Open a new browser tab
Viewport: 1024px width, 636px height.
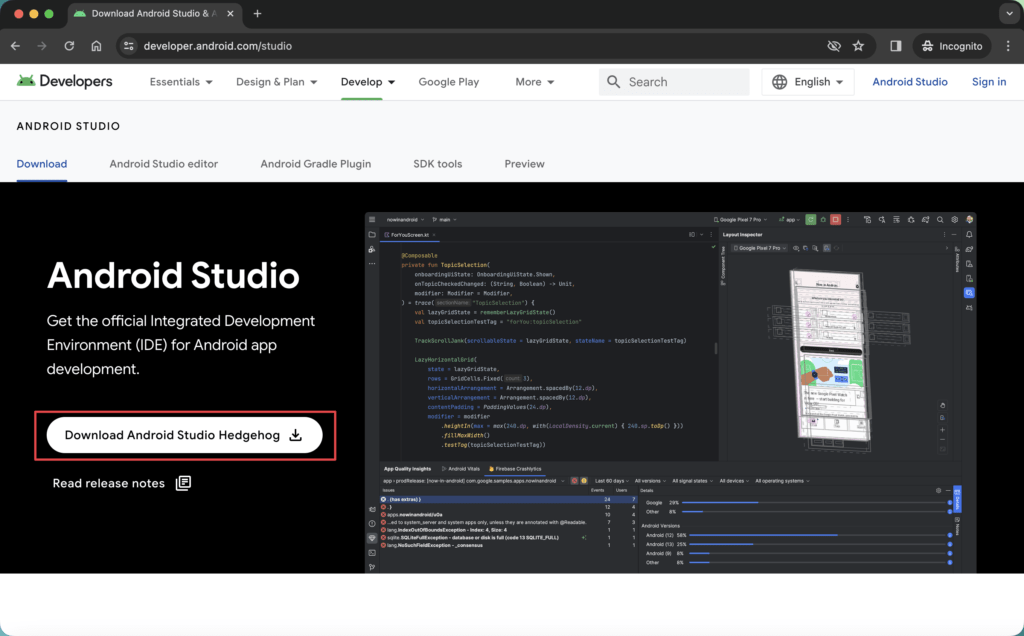pyautogui.click(x=257, y=14)
